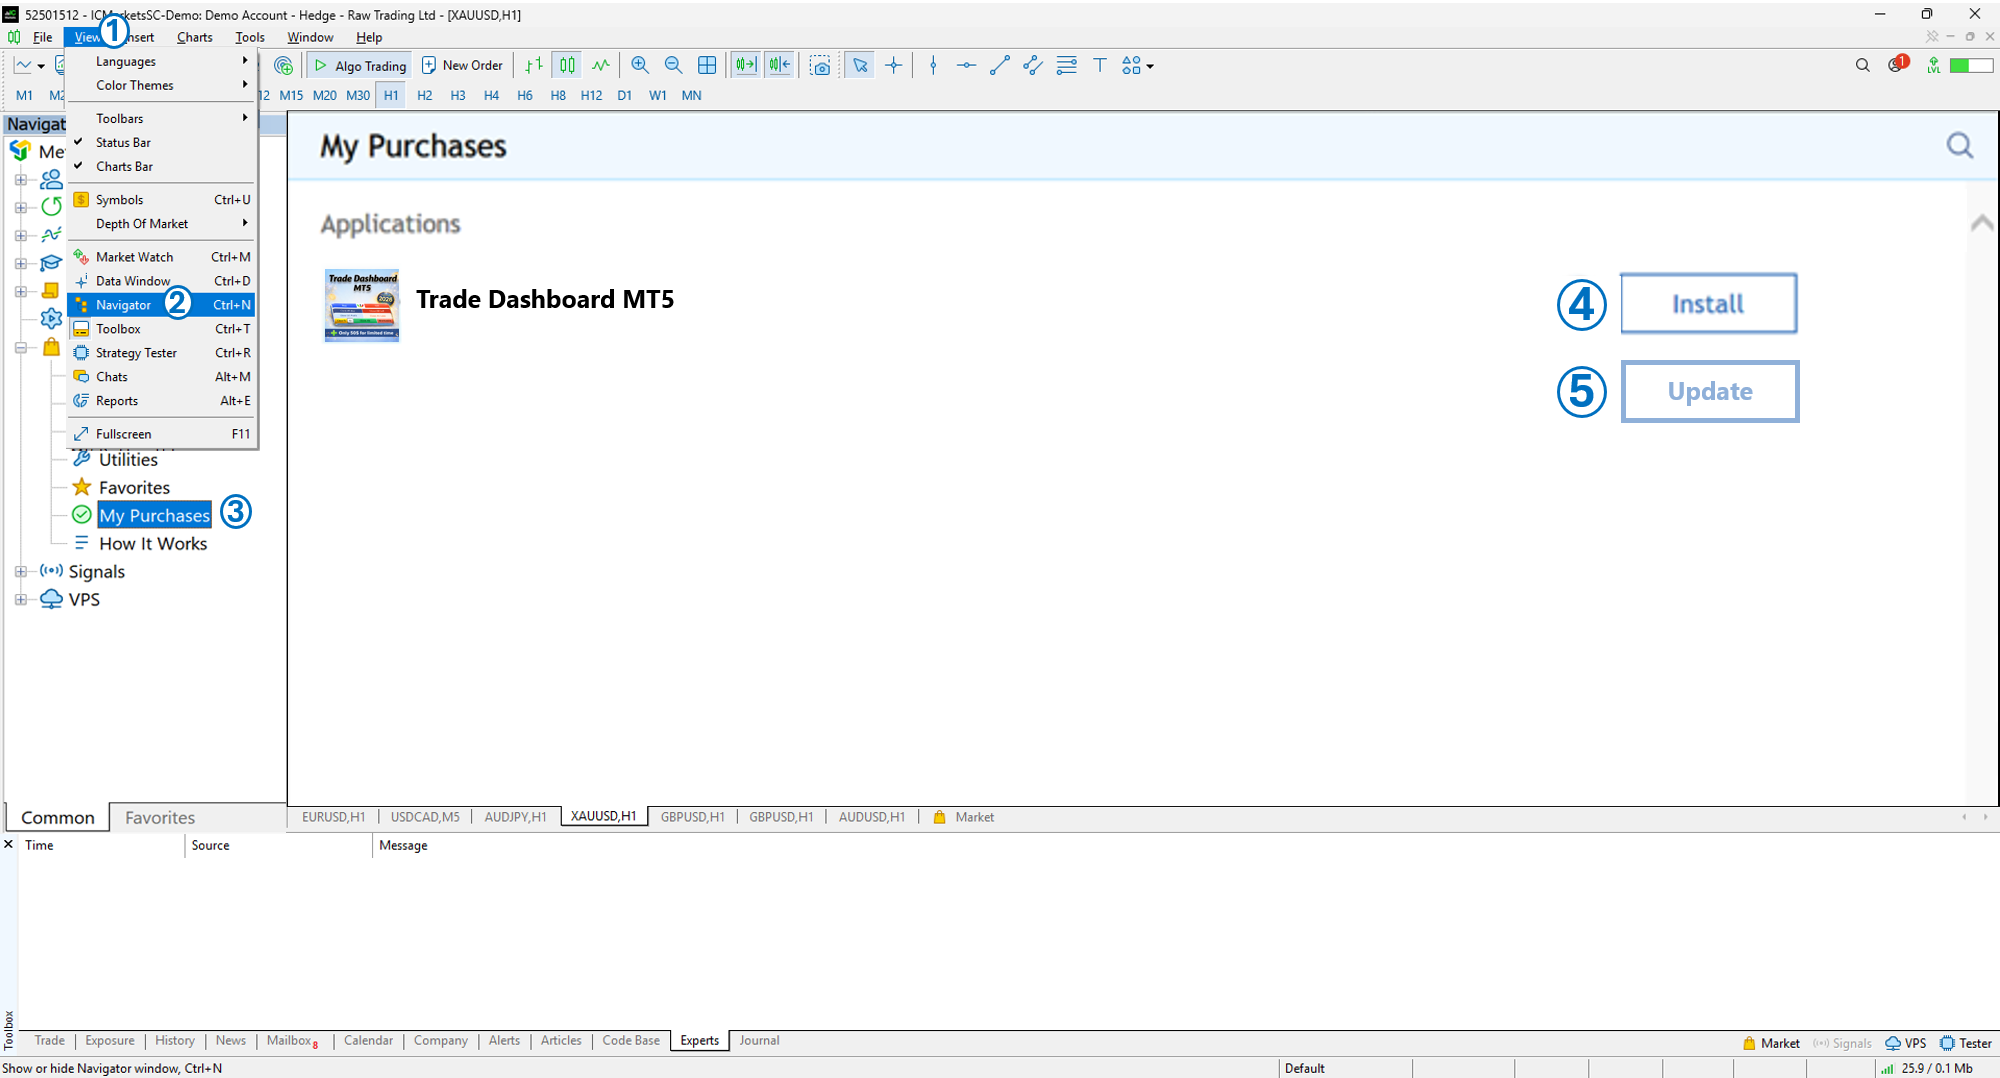Switch timeframe to H1
Screen dimensions: 2000x1078
[391, 95]
